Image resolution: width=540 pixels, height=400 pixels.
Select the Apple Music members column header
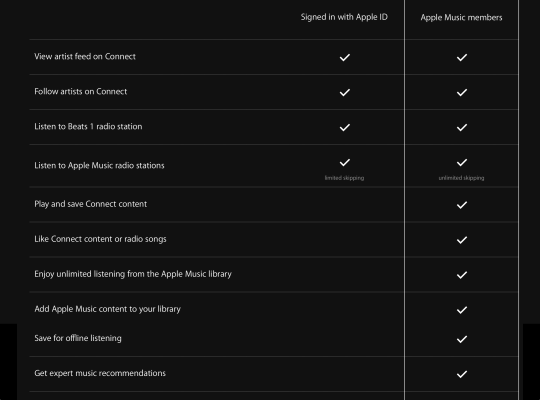461,18
